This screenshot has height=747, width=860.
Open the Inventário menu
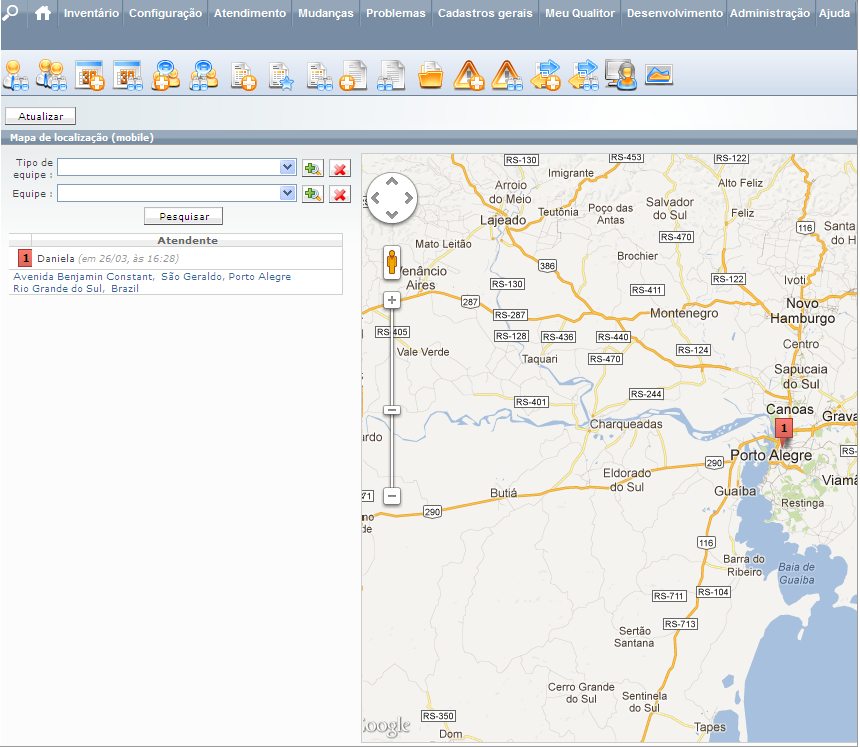click(91, 14)
